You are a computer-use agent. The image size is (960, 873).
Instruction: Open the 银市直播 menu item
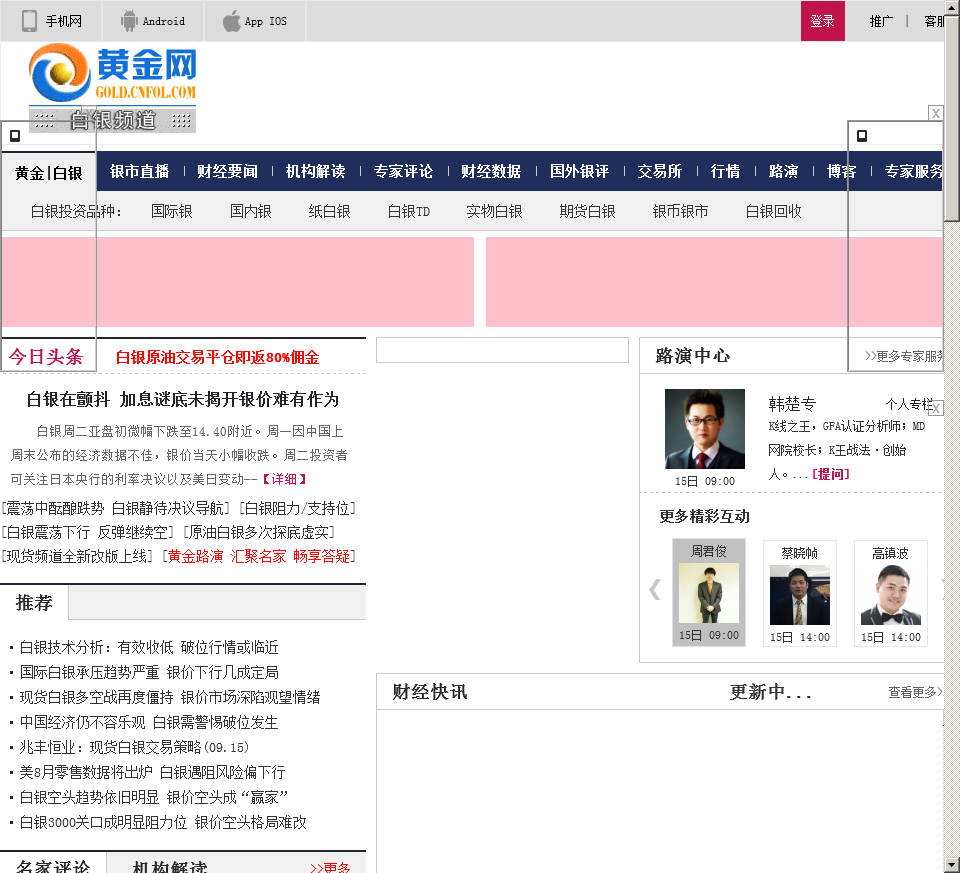click(x=140, y=171)
